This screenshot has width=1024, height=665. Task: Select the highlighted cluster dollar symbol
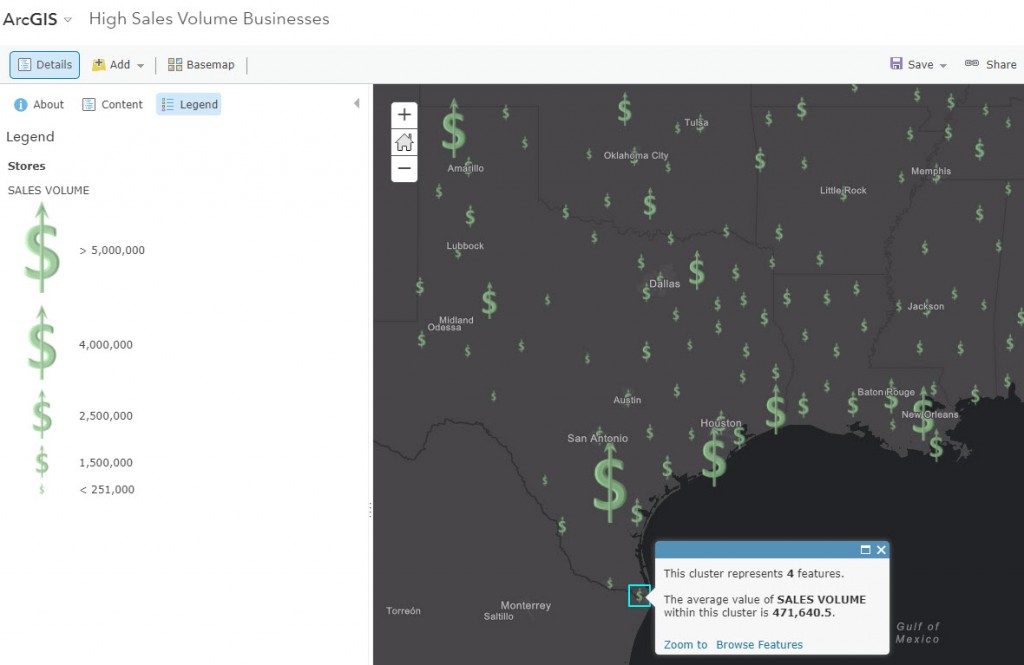click(640, 595)
